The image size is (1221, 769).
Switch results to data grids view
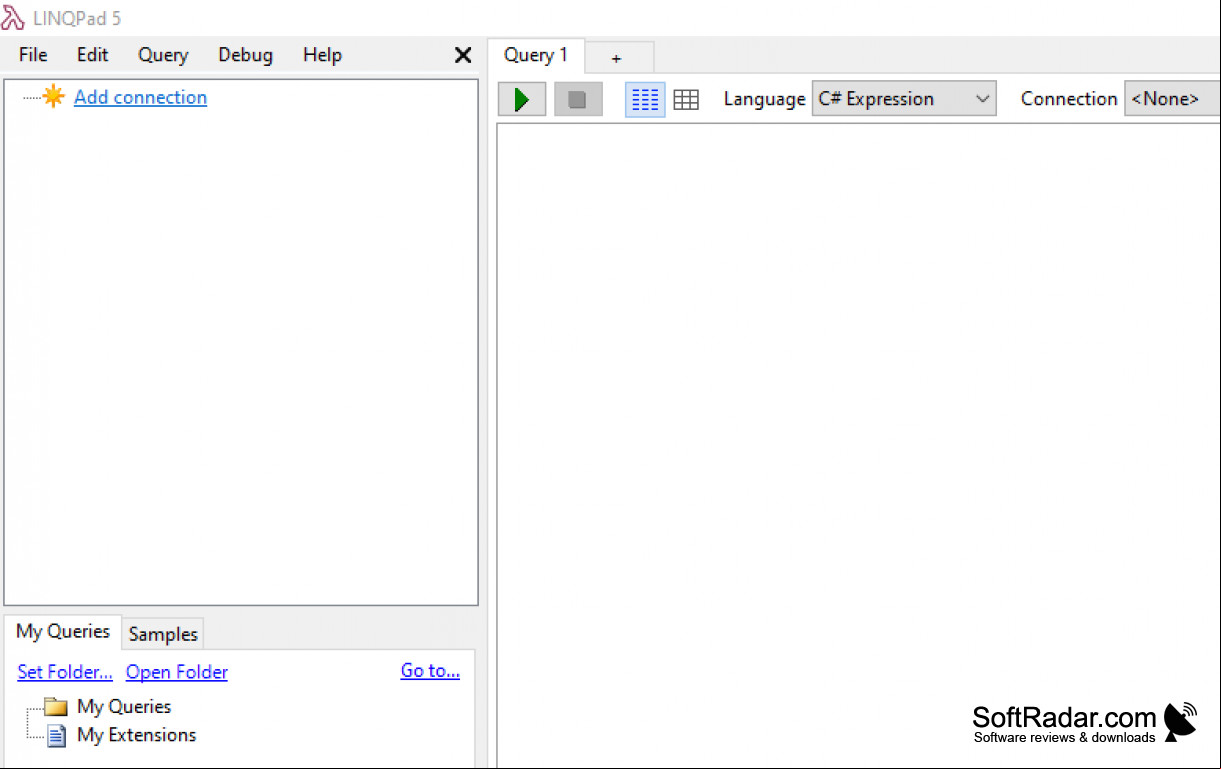point(686,99)
